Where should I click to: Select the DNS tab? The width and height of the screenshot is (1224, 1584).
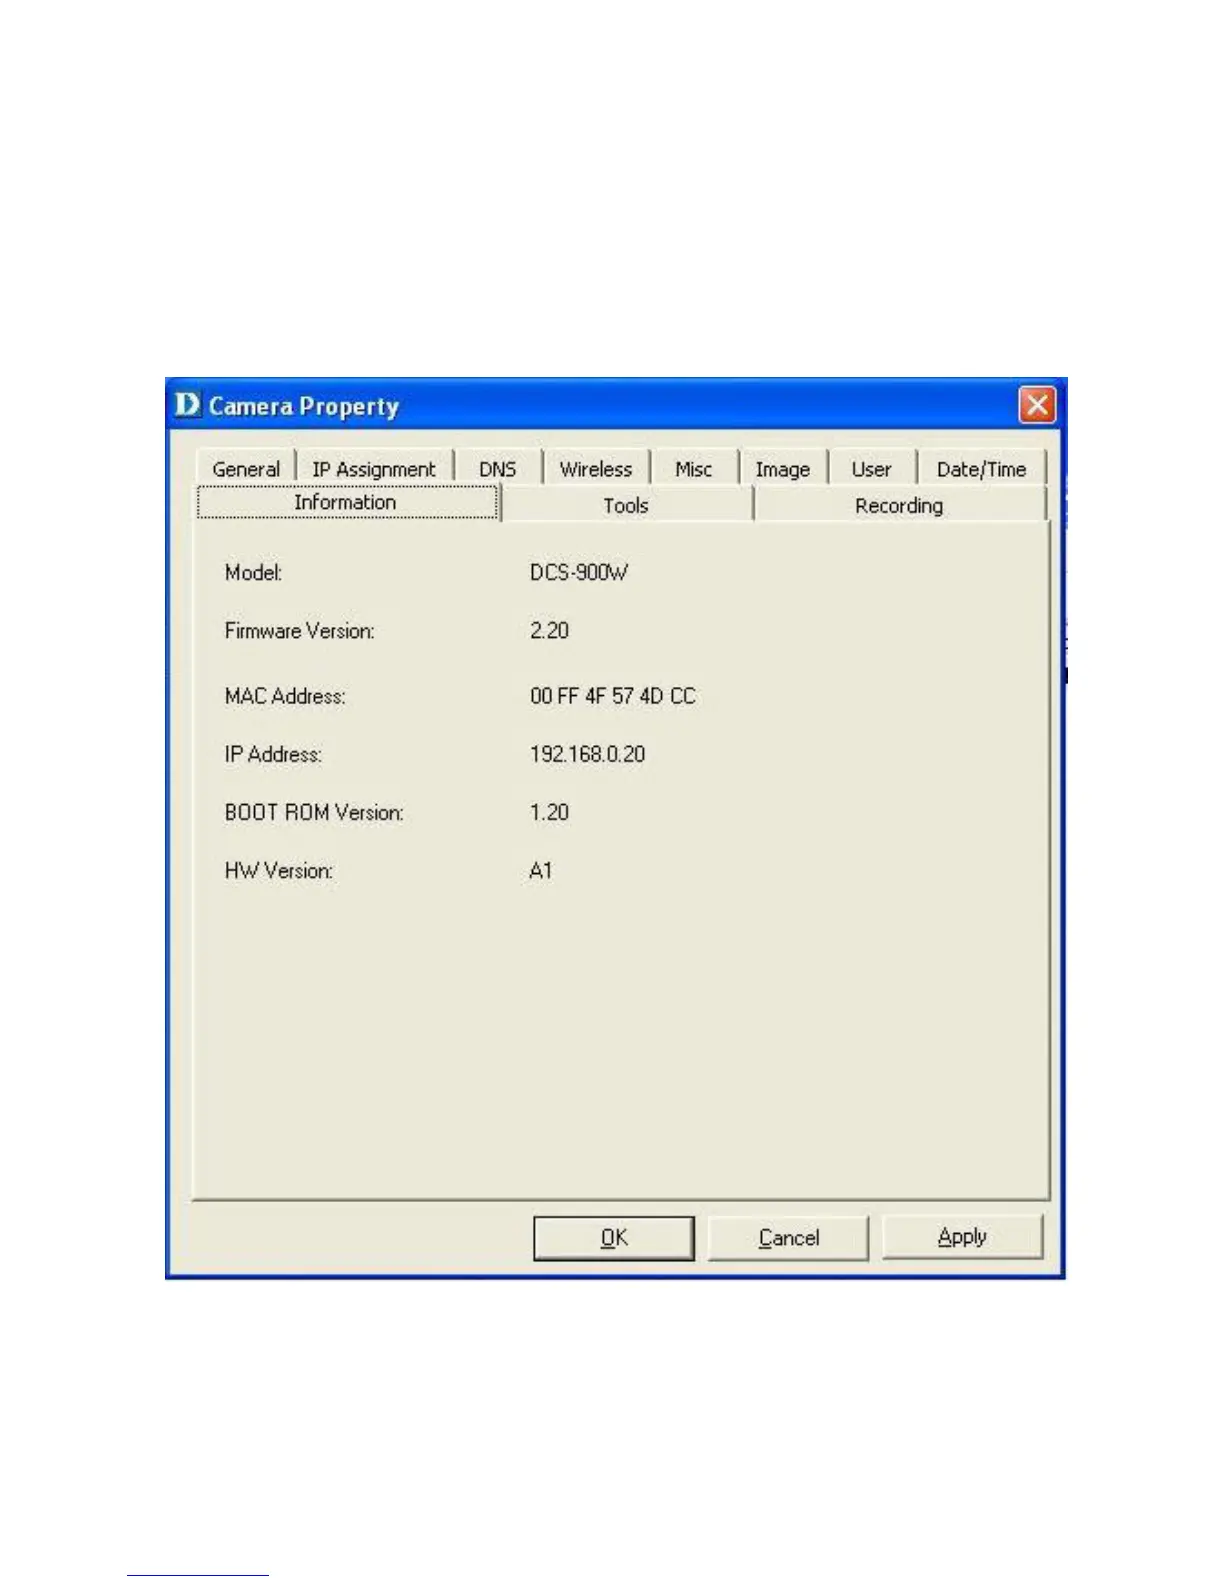[497, 469]
